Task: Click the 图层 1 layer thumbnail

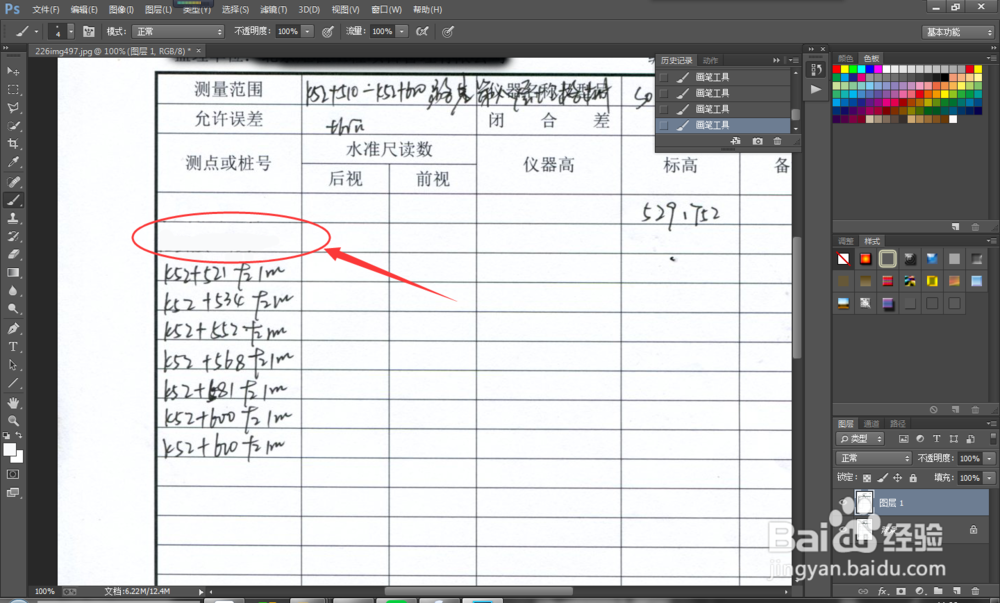Action: (x=864, y=502)
